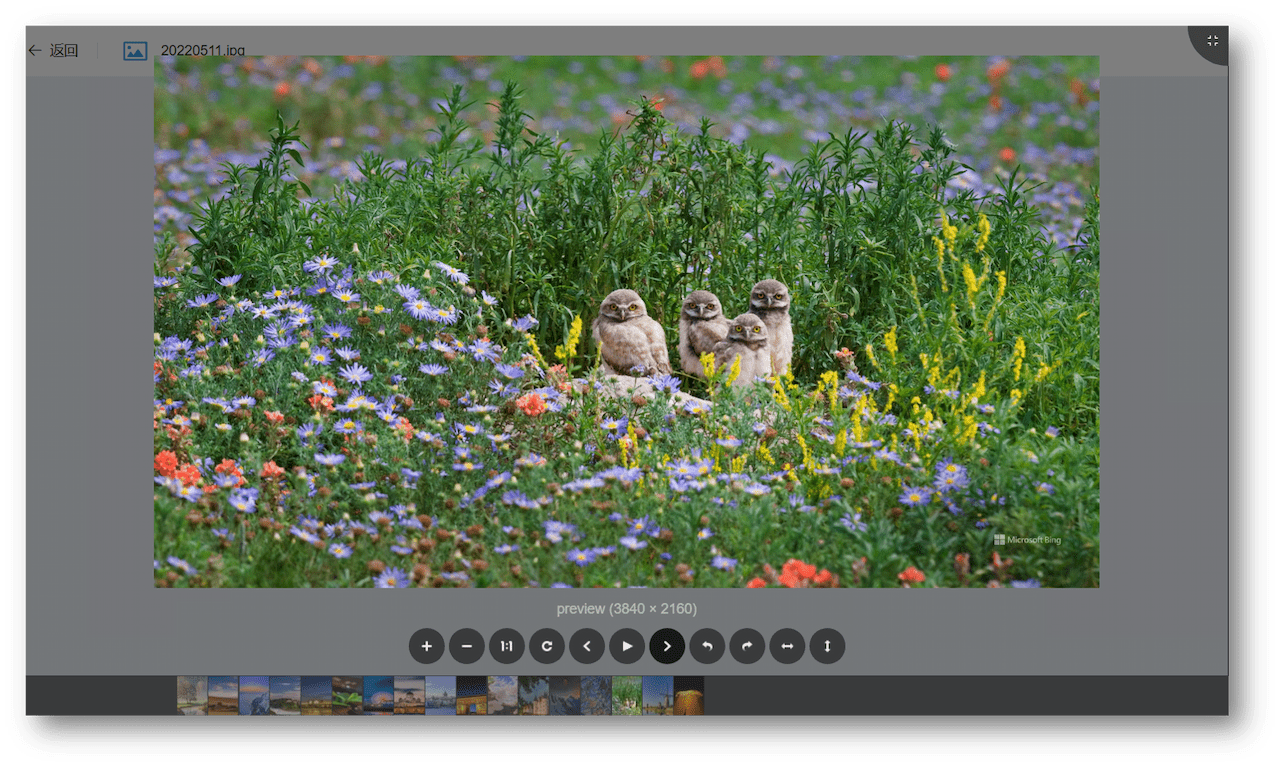Viewport: 1280px width, 767px height.
Task: Open the Ferris wheel thumbnail
Action: 378,695
